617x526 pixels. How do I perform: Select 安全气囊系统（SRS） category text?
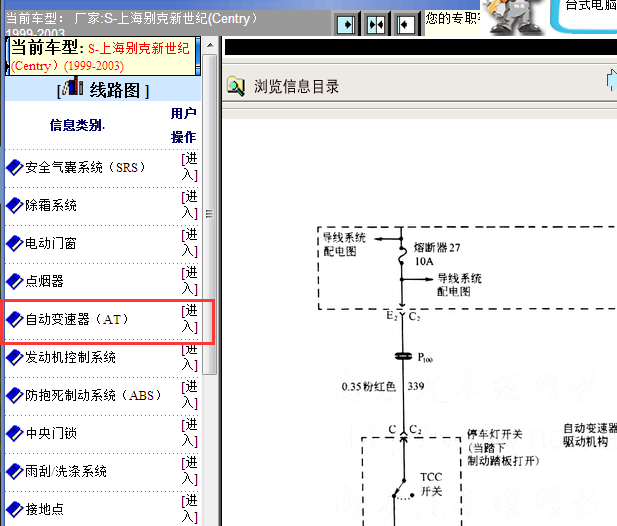85,168
